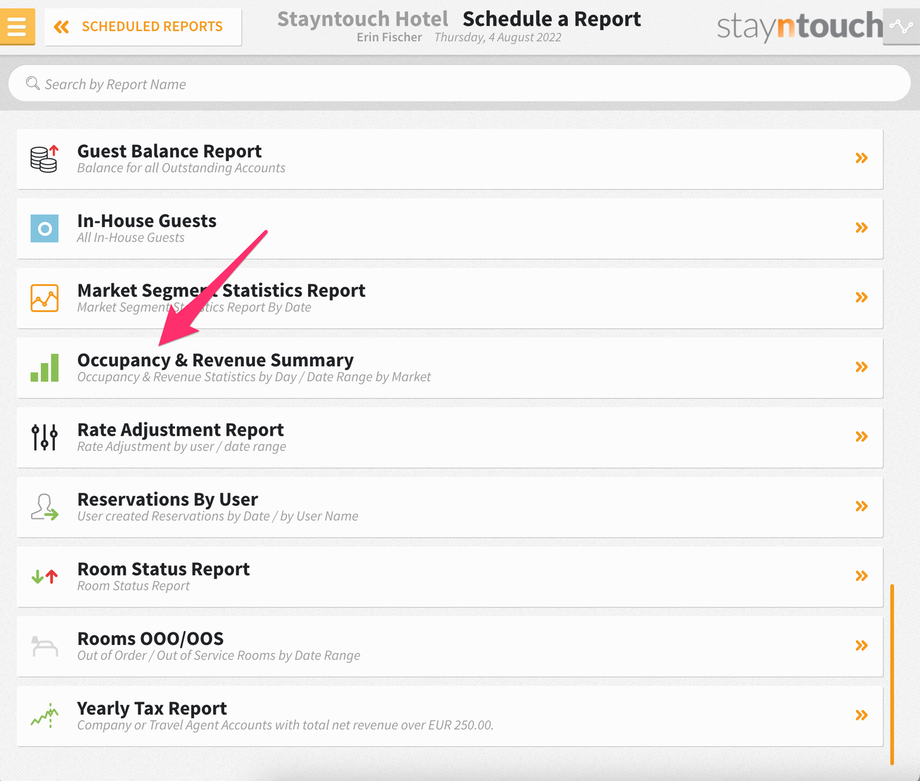This screenshot has width=920, height=781.
Task: Click the Rate Adjustment sliders icon
Action: point(45,437)
